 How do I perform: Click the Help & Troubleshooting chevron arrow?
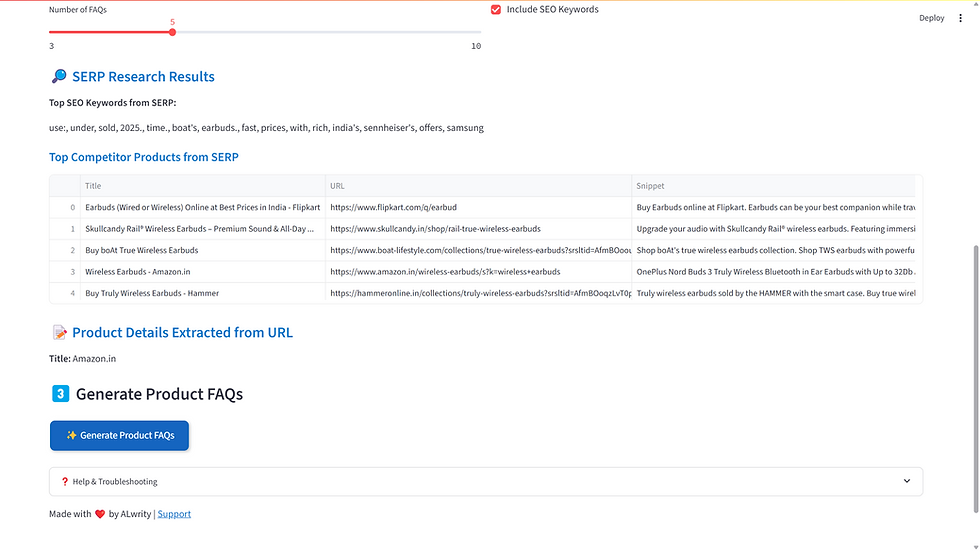(906, 481)
